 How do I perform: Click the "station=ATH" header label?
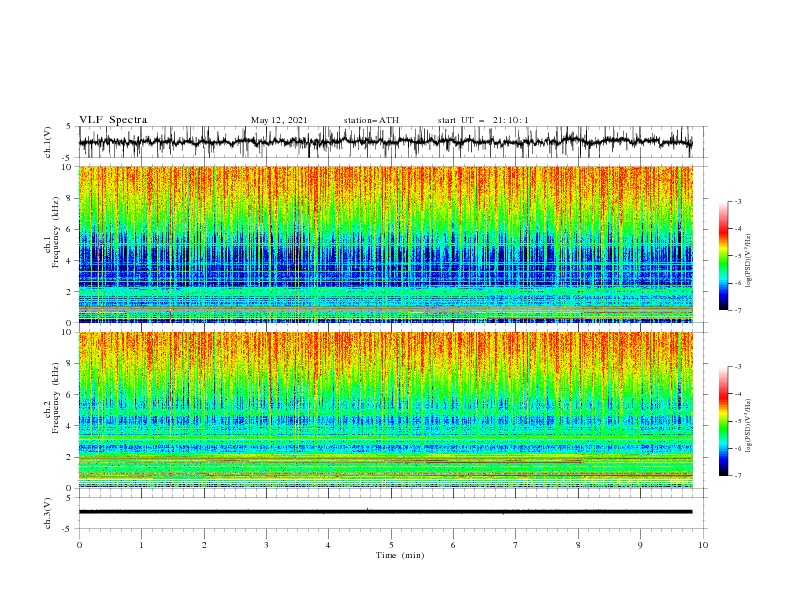point(371,120)
